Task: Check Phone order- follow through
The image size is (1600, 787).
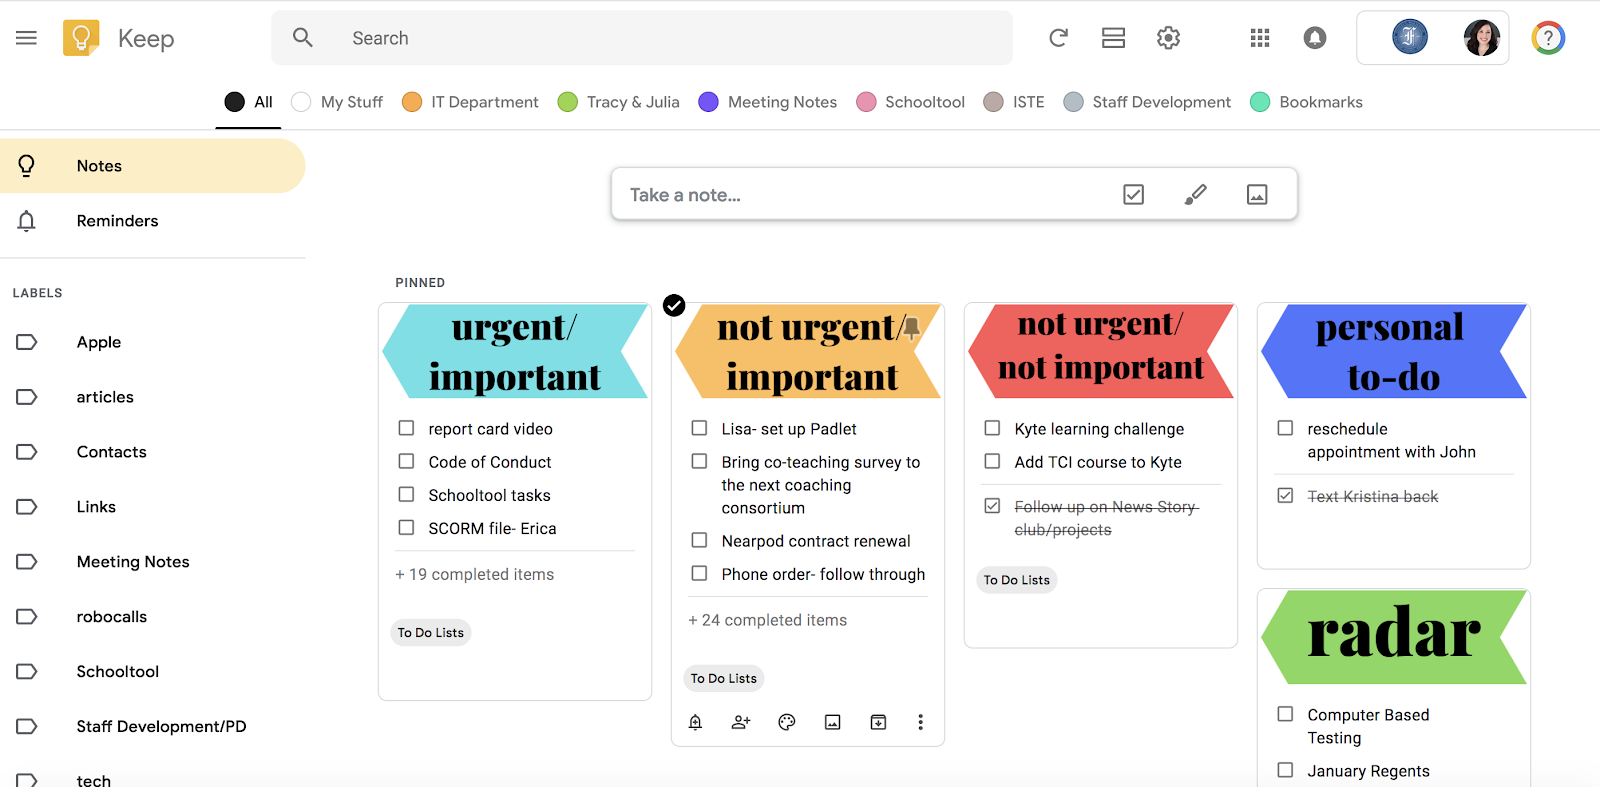Action: pos(699,573)
